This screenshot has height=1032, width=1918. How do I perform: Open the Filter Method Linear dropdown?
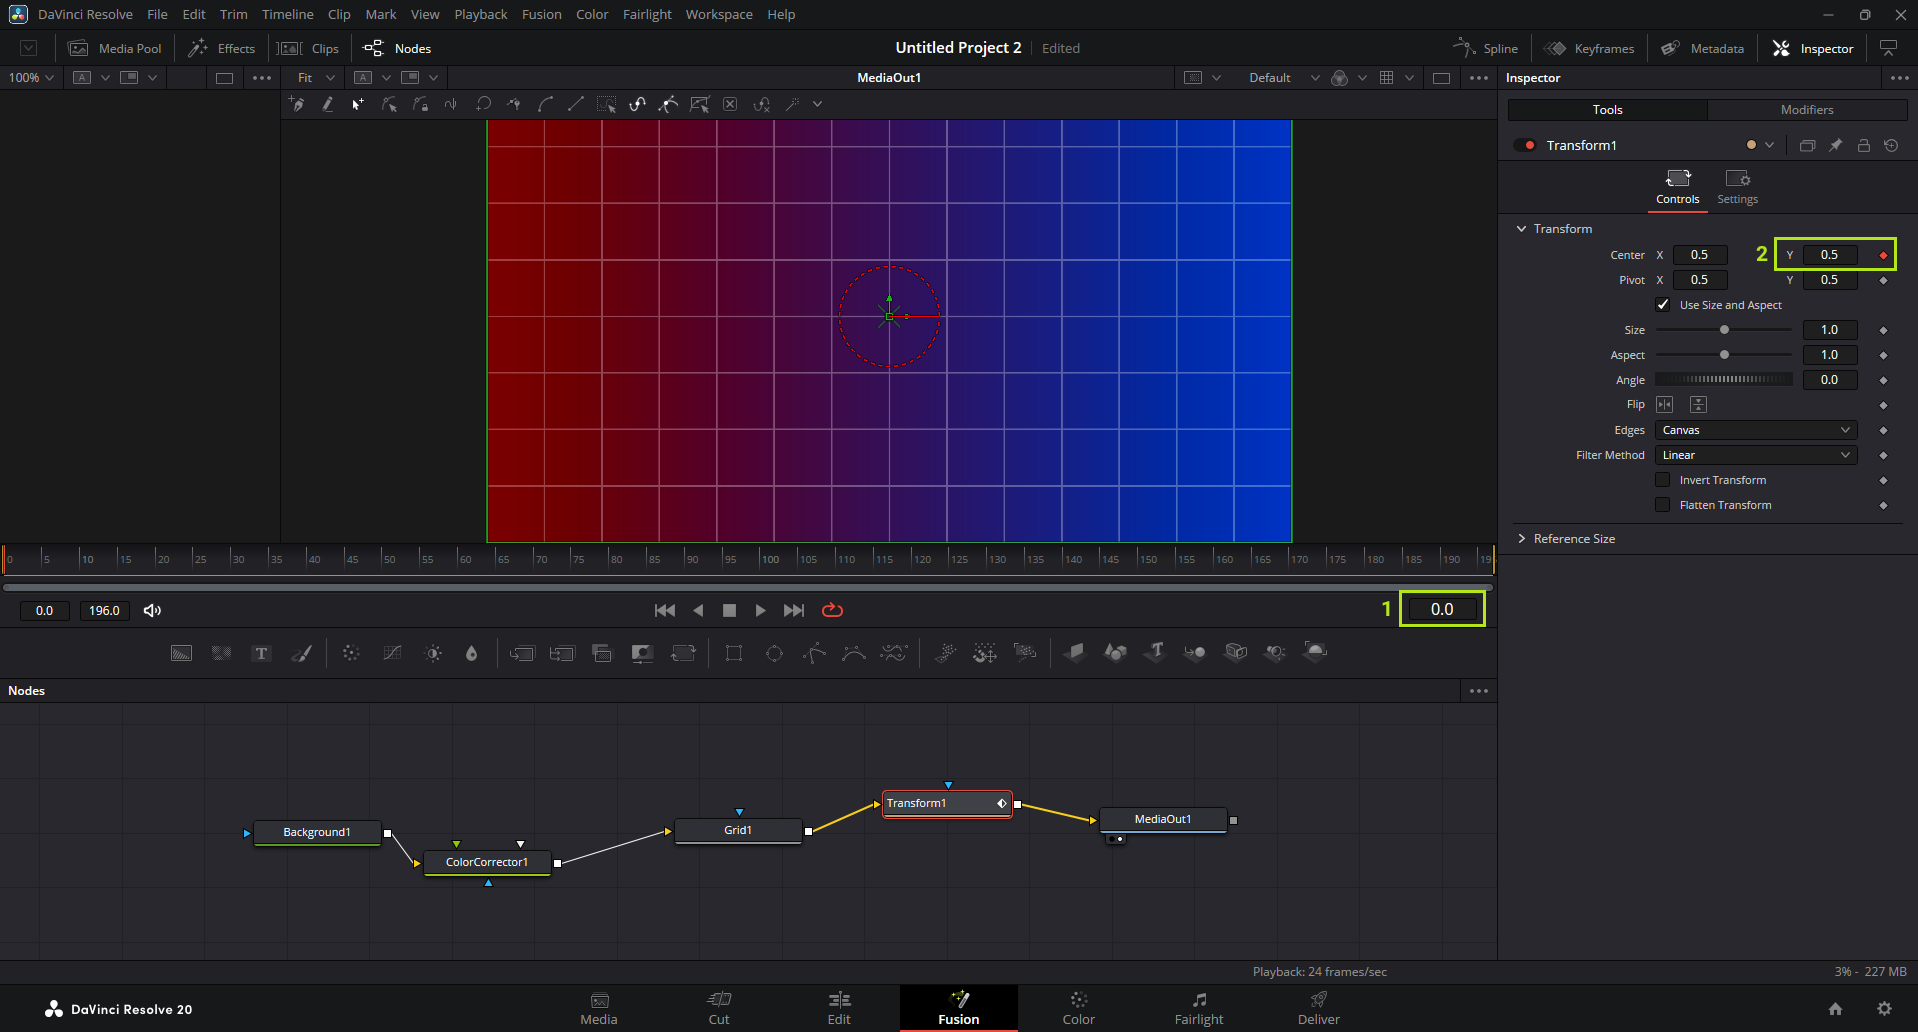pos(1755,455)
